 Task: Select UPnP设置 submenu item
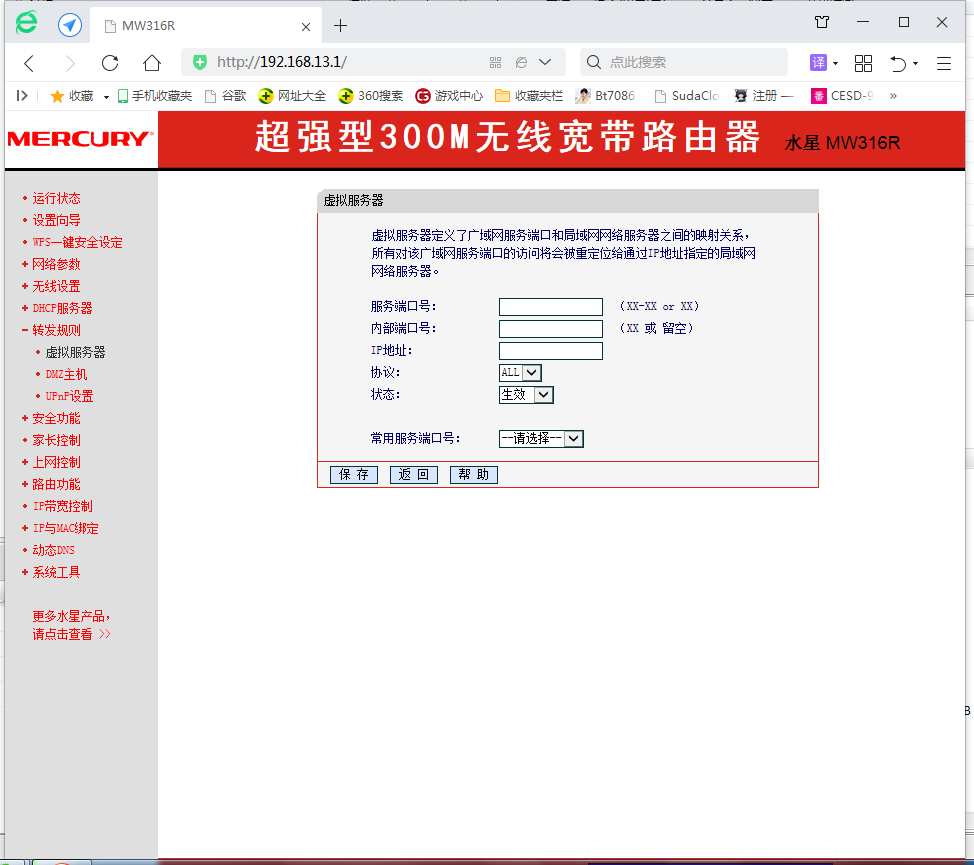pos(69,396)
